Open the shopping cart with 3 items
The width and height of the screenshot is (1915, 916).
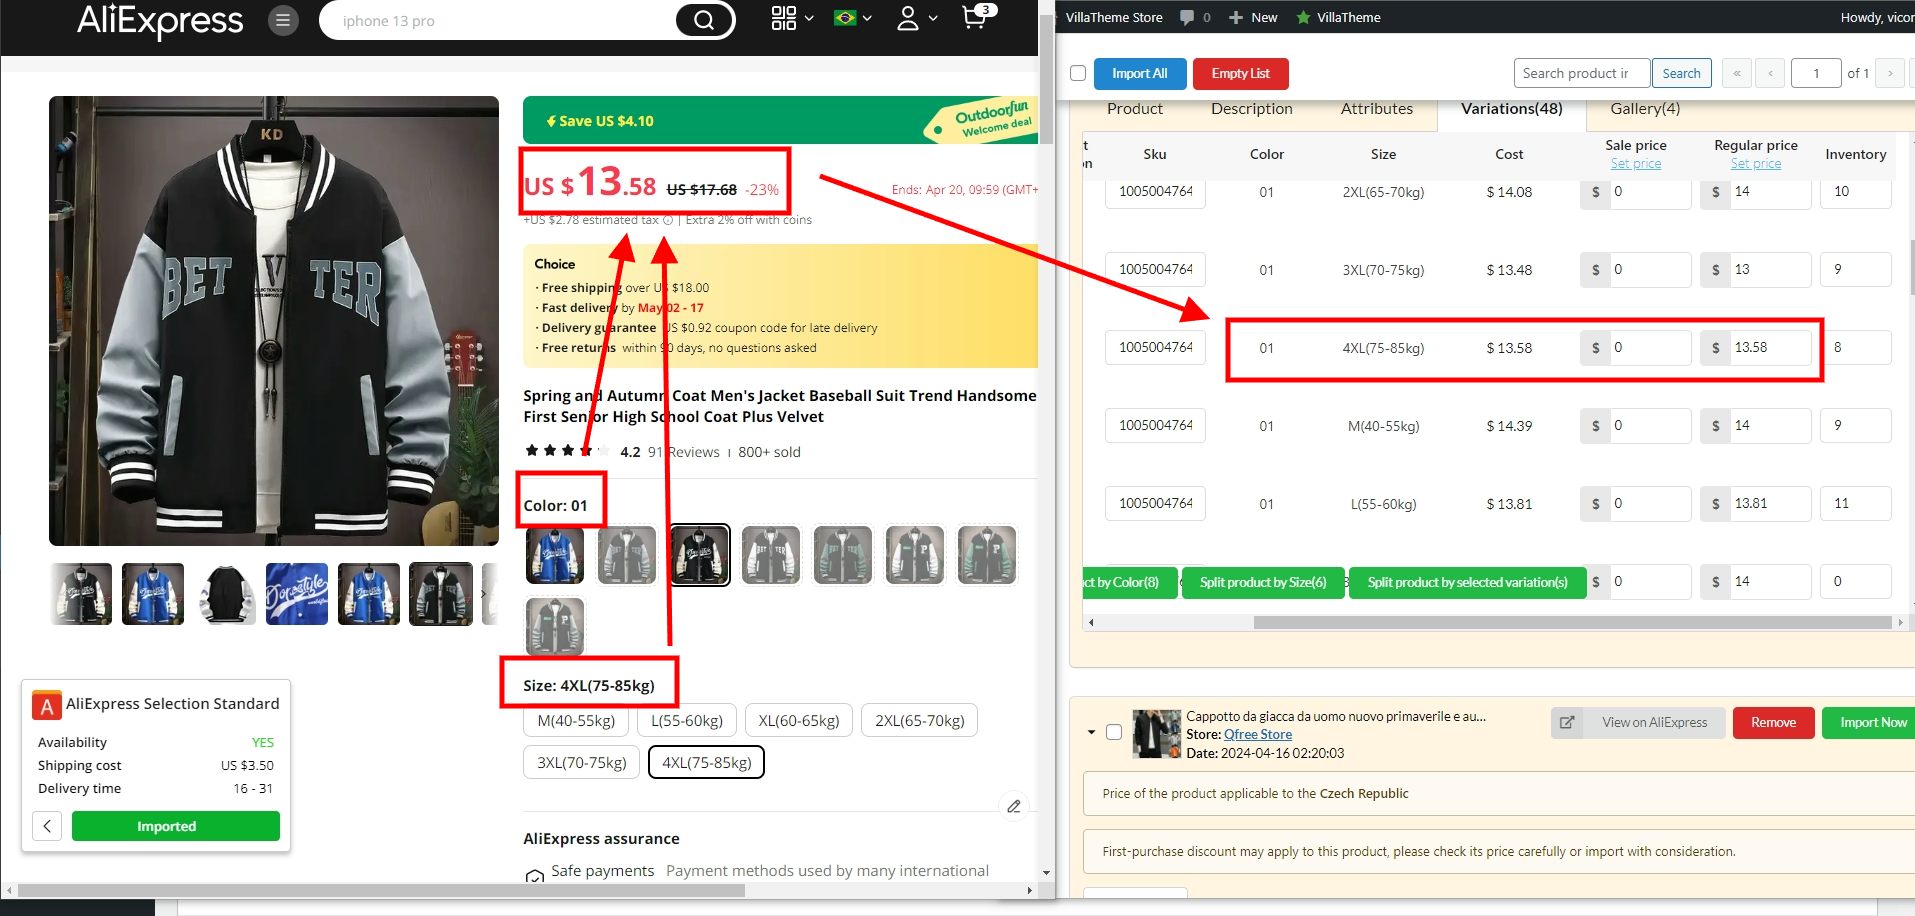[977, 16]
